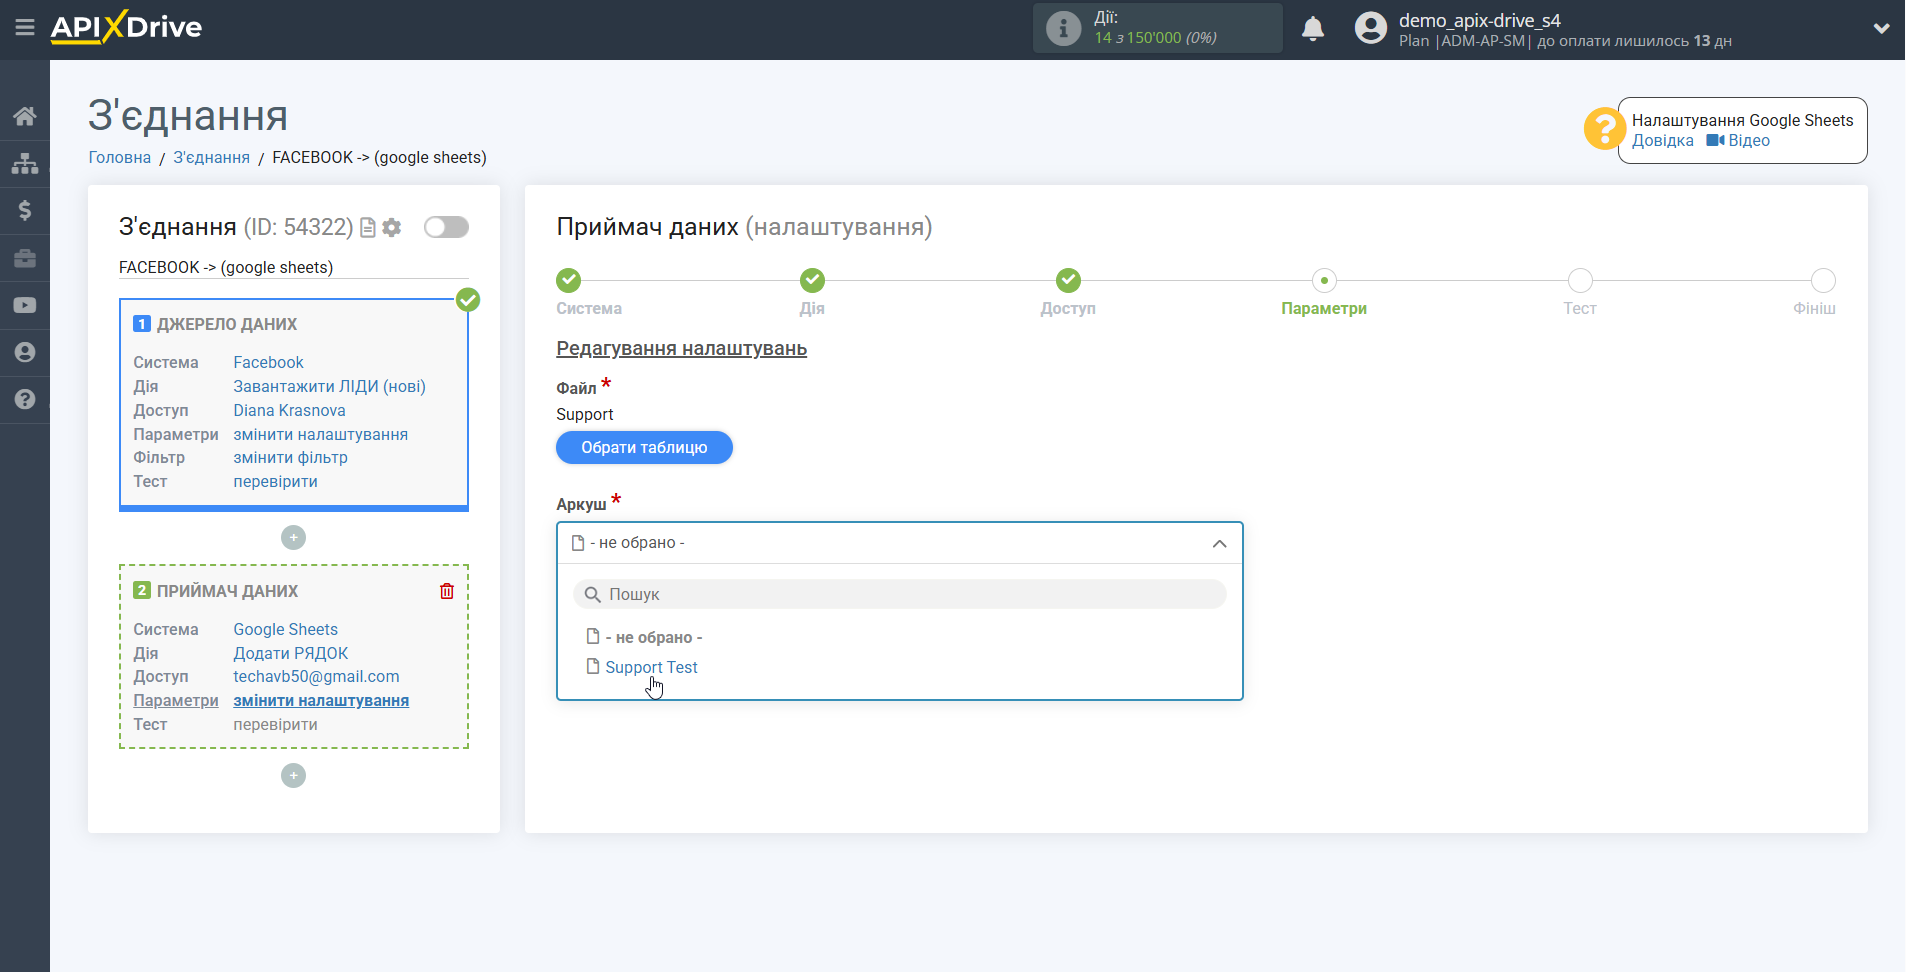
Task: Go to the Параметри step
Action: tap(1324, 281)
